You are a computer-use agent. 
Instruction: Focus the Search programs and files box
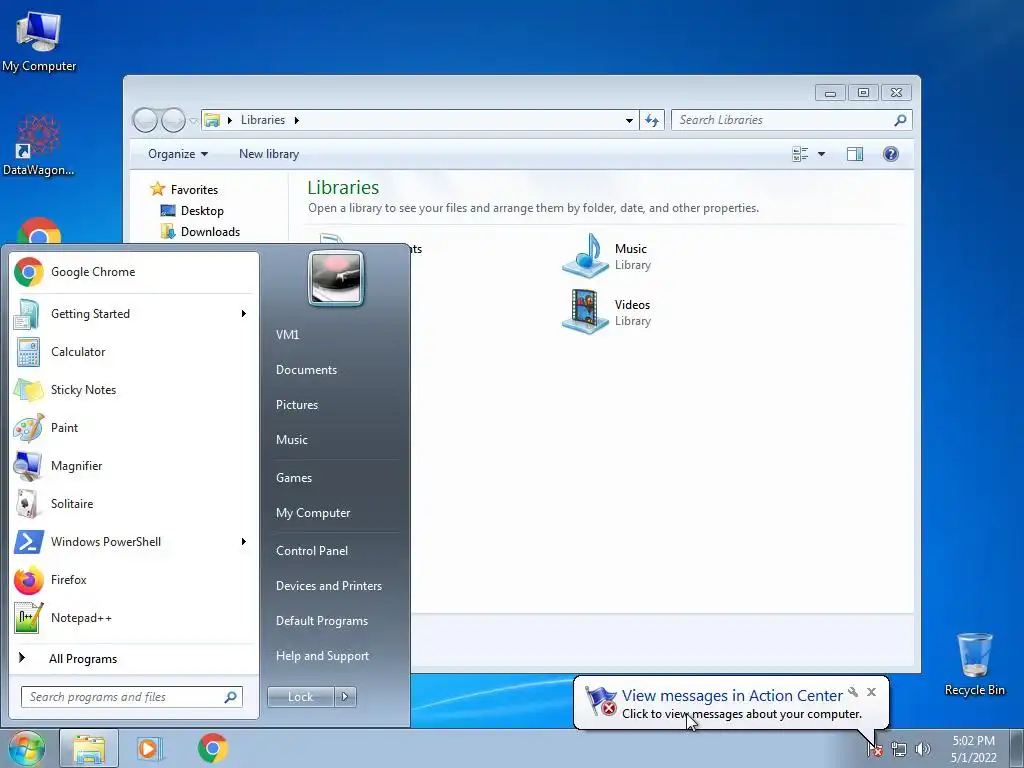[x=131, y=697]
